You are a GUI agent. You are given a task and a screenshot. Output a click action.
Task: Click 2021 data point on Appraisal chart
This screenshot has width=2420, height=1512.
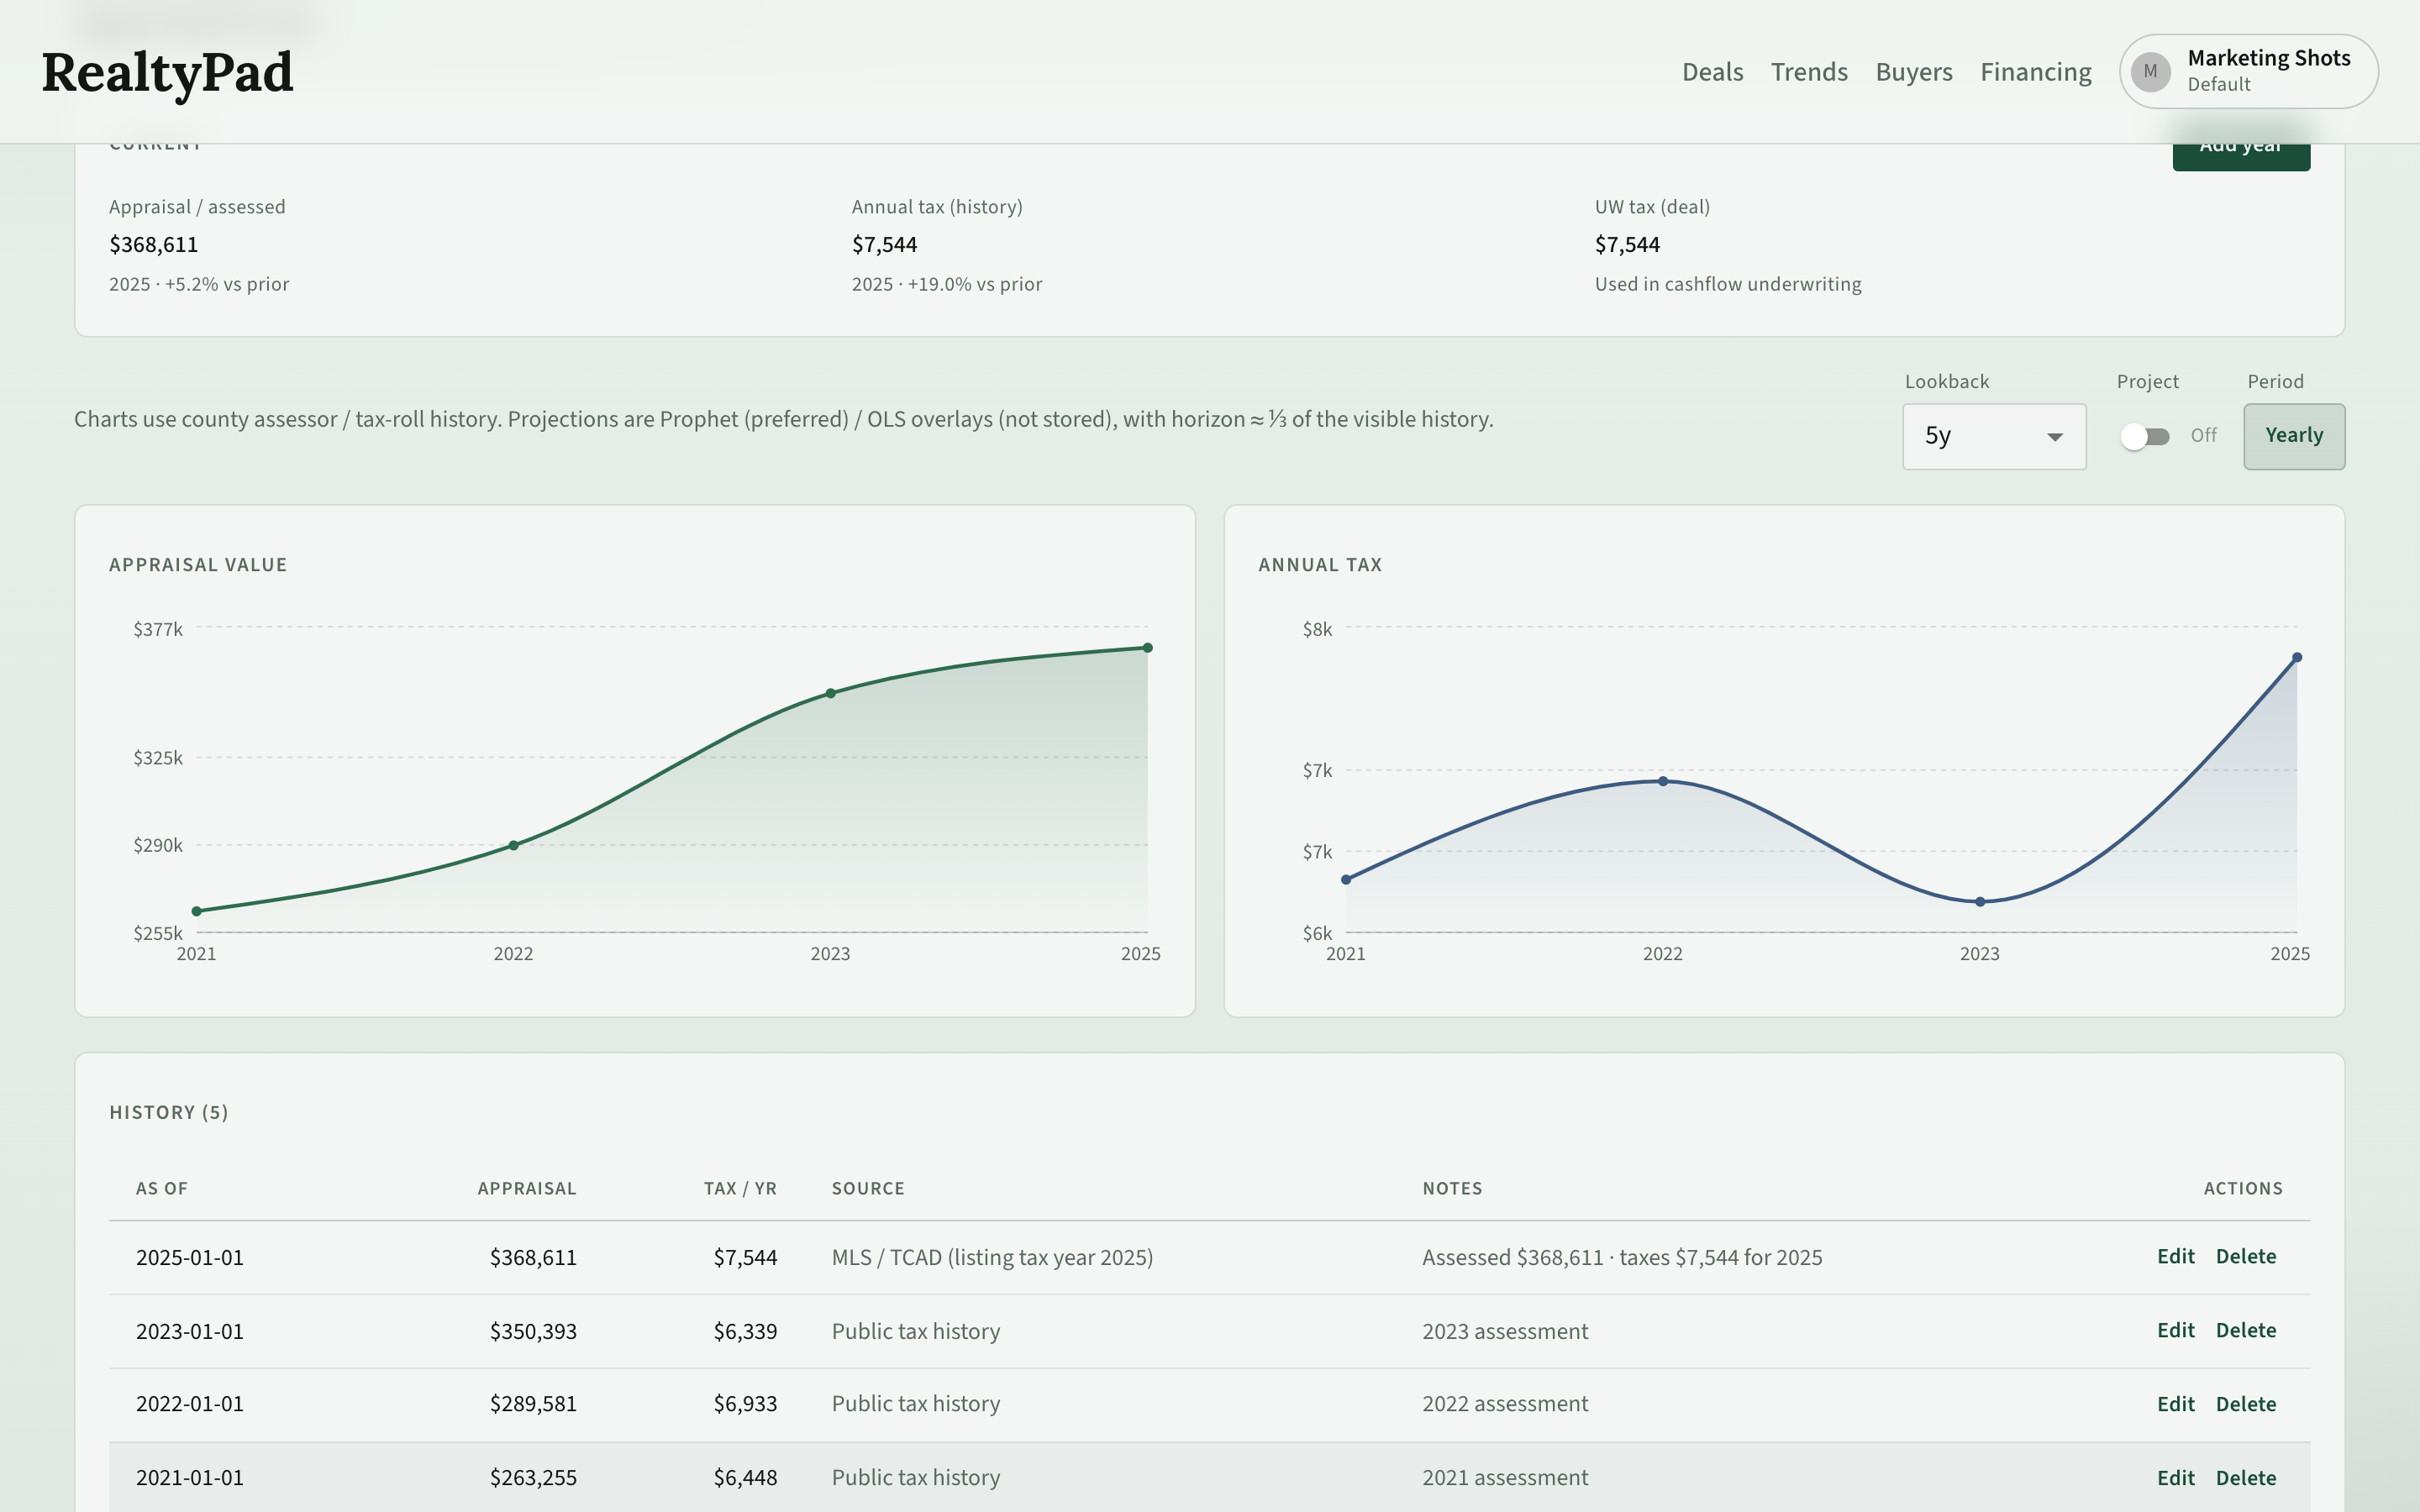tap(197, 911)
